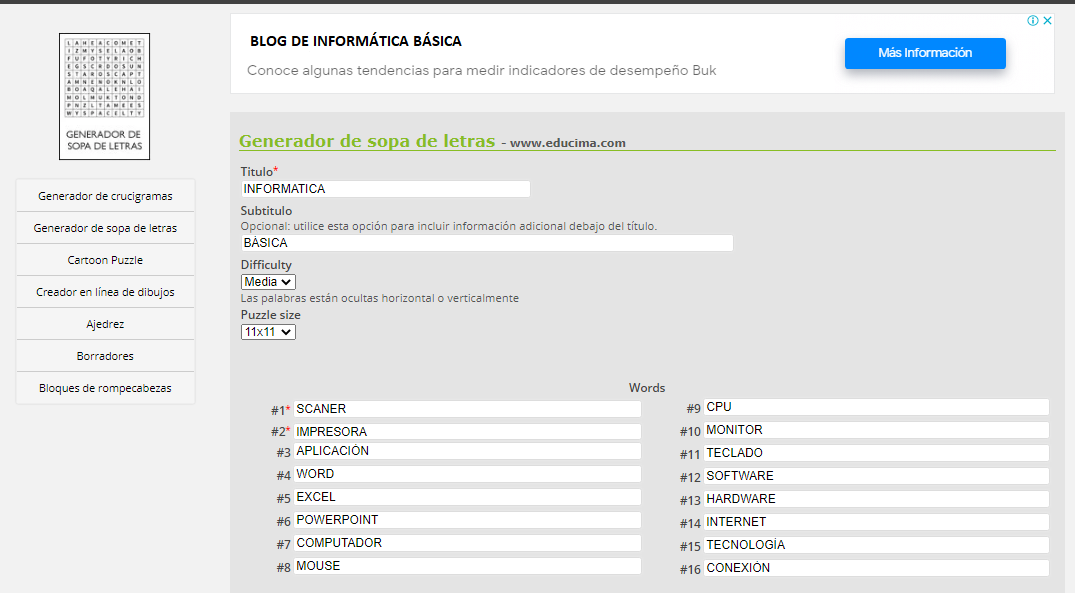Click the word search puzzle logo preview
Screen dimensions: 1075x593
[104, 96]
